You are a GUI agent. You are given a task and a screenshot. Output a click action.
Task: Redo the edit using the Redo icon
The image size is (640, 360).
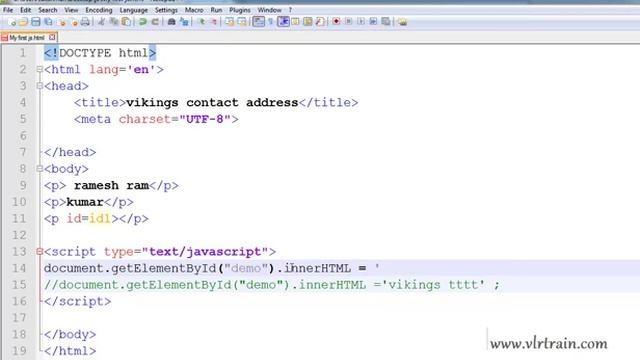tap(155, 22)
